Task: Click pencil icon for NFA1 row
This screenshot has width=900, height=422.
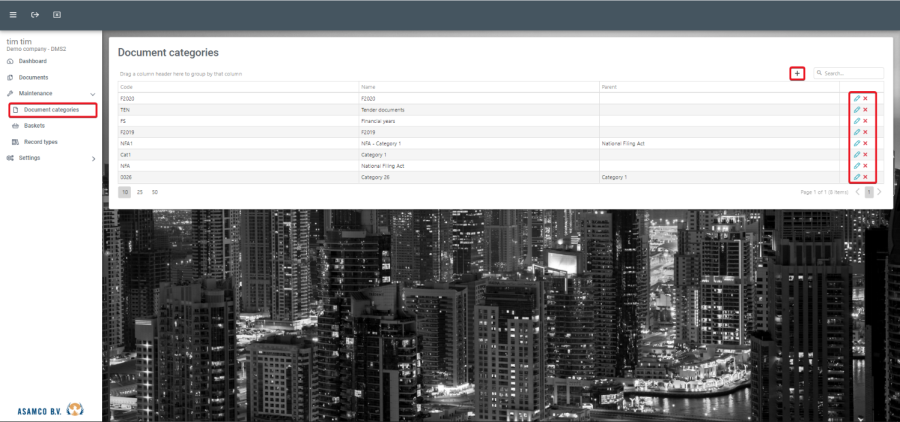Action: tap(857, 144)
